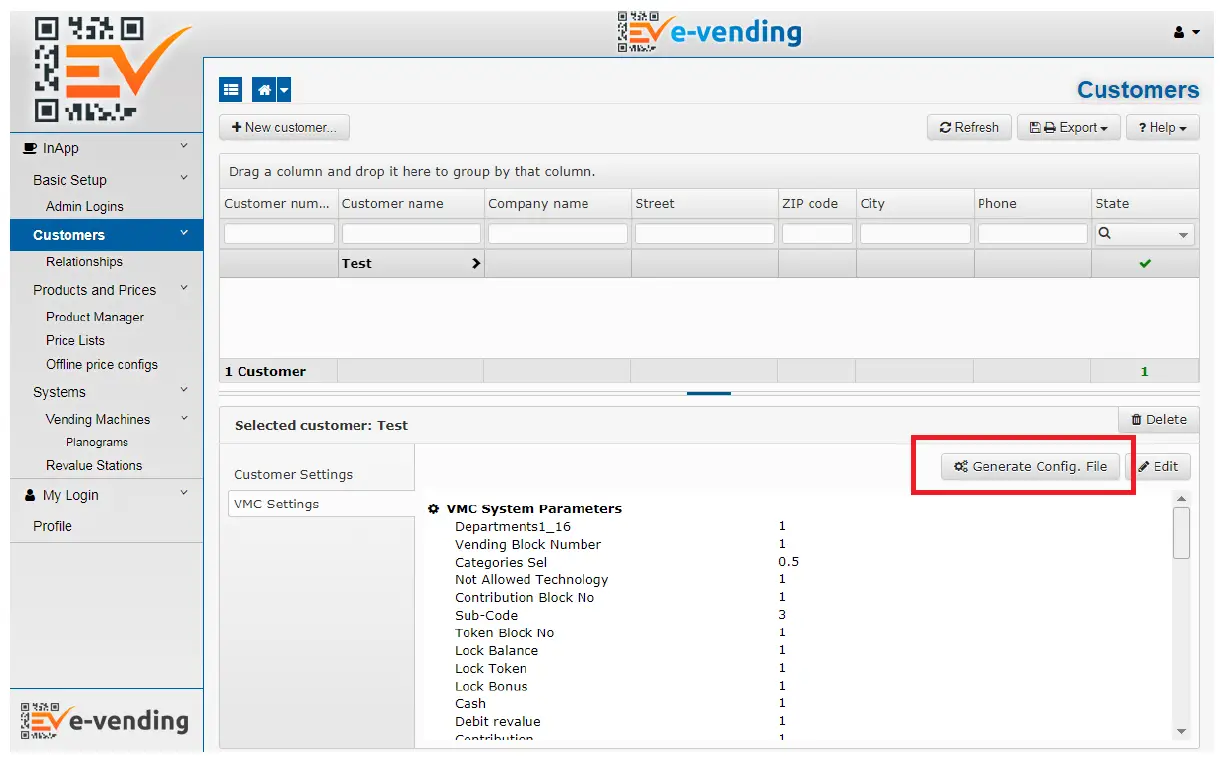Click Generate Config. File button
Screen dimensions: 1222x764
[1030, 467]
